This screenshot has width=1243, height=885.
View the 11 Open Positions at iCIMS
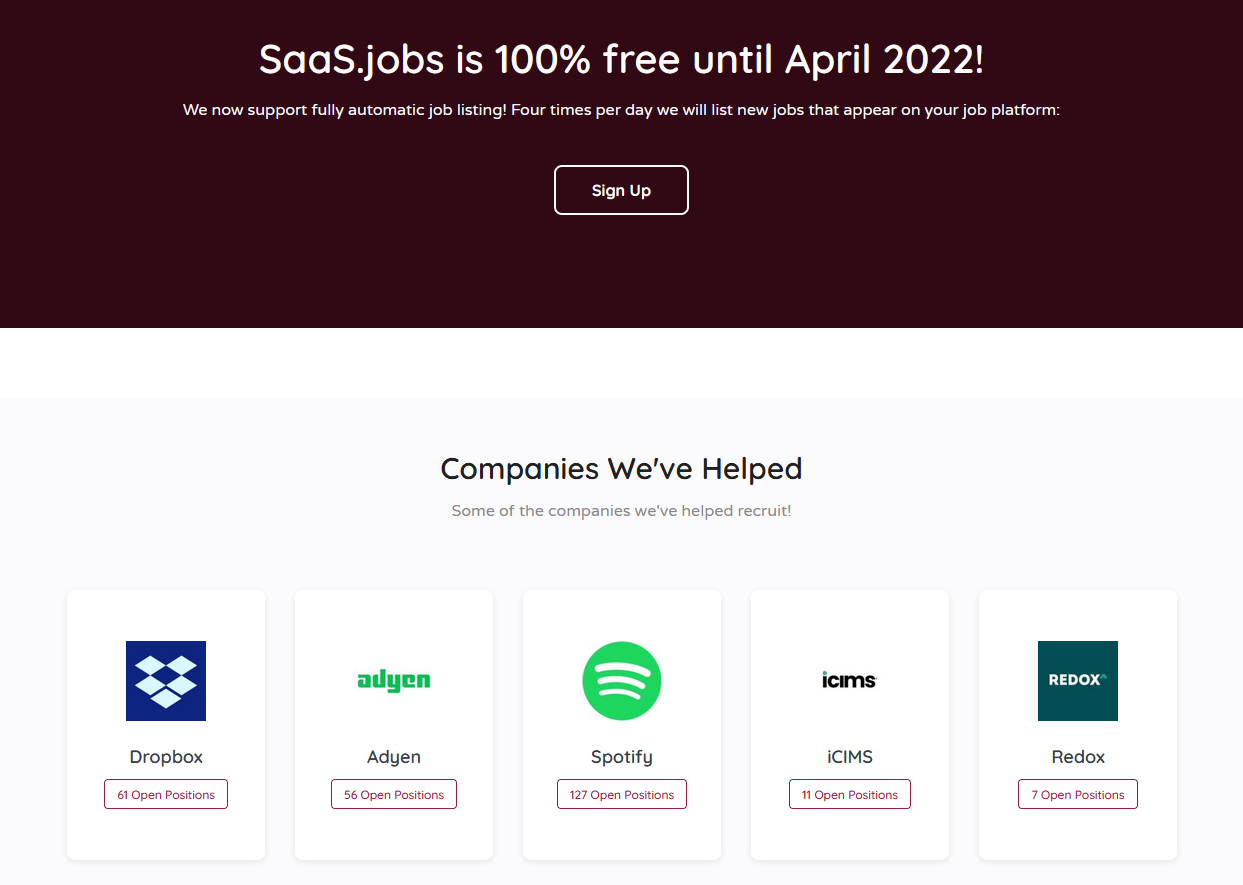[x=849, y=793]
